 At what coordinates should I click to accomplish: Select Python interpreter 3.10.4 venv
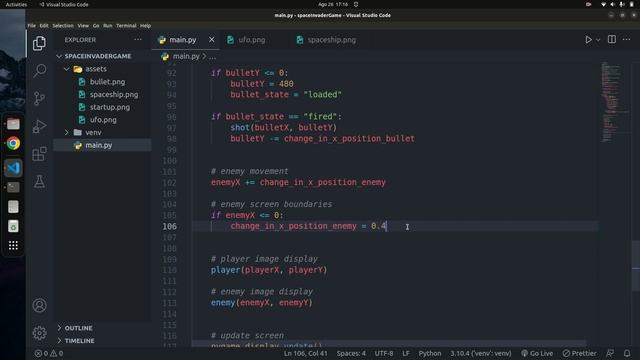tap(481, 353)
